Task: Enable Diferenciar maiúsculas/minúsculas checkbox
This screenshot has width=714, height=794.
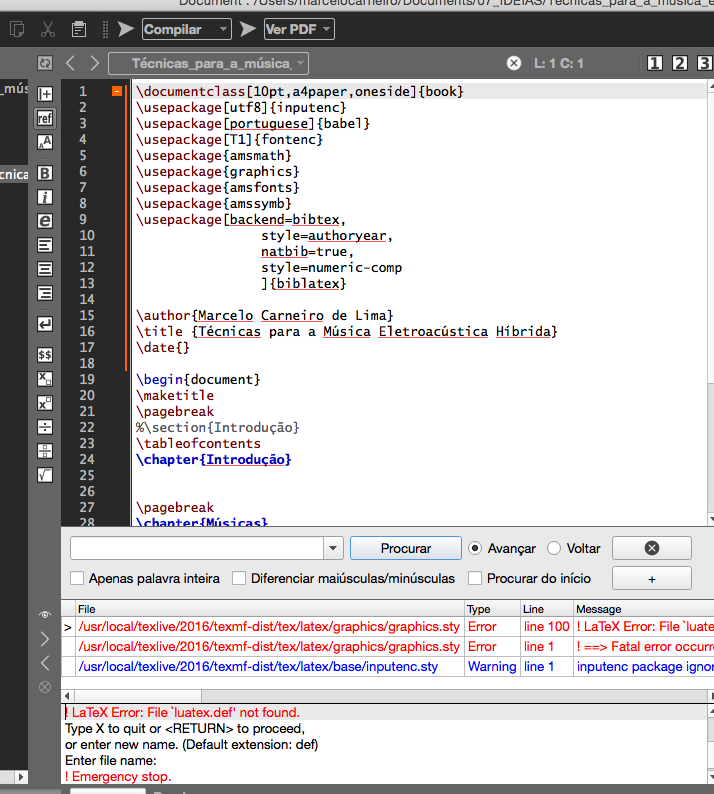Action: pyautogui.click(x=239, y=578)
